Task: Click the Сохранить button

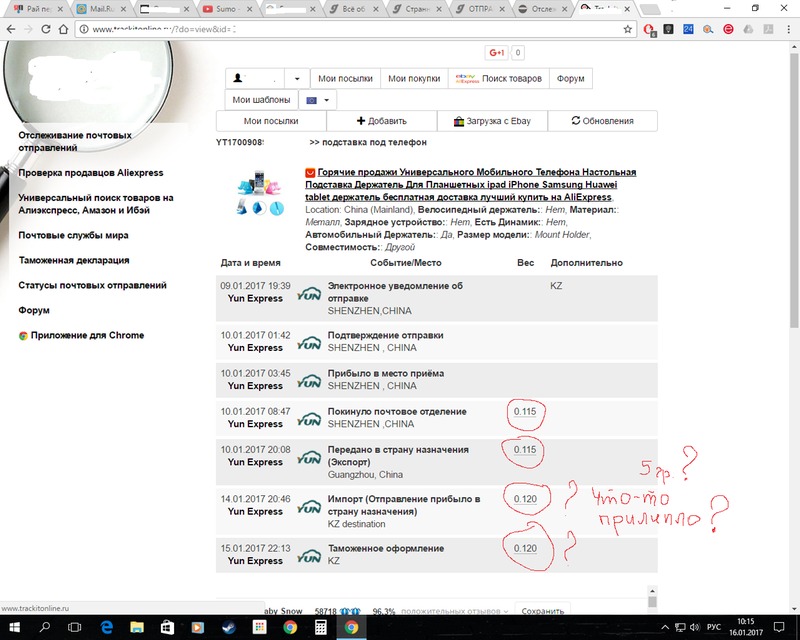Action: [x=543, y=611]
